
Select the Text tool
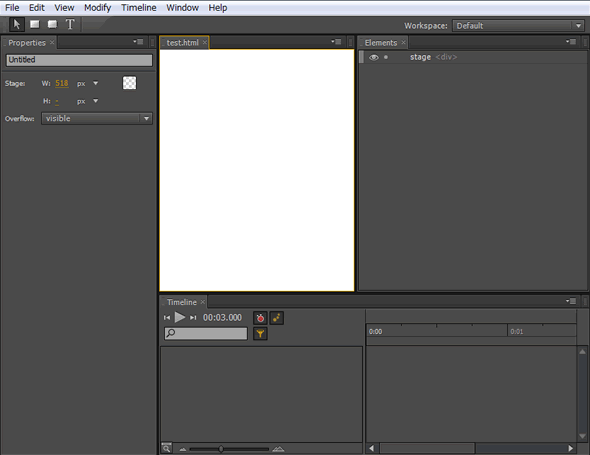point(70,24)
